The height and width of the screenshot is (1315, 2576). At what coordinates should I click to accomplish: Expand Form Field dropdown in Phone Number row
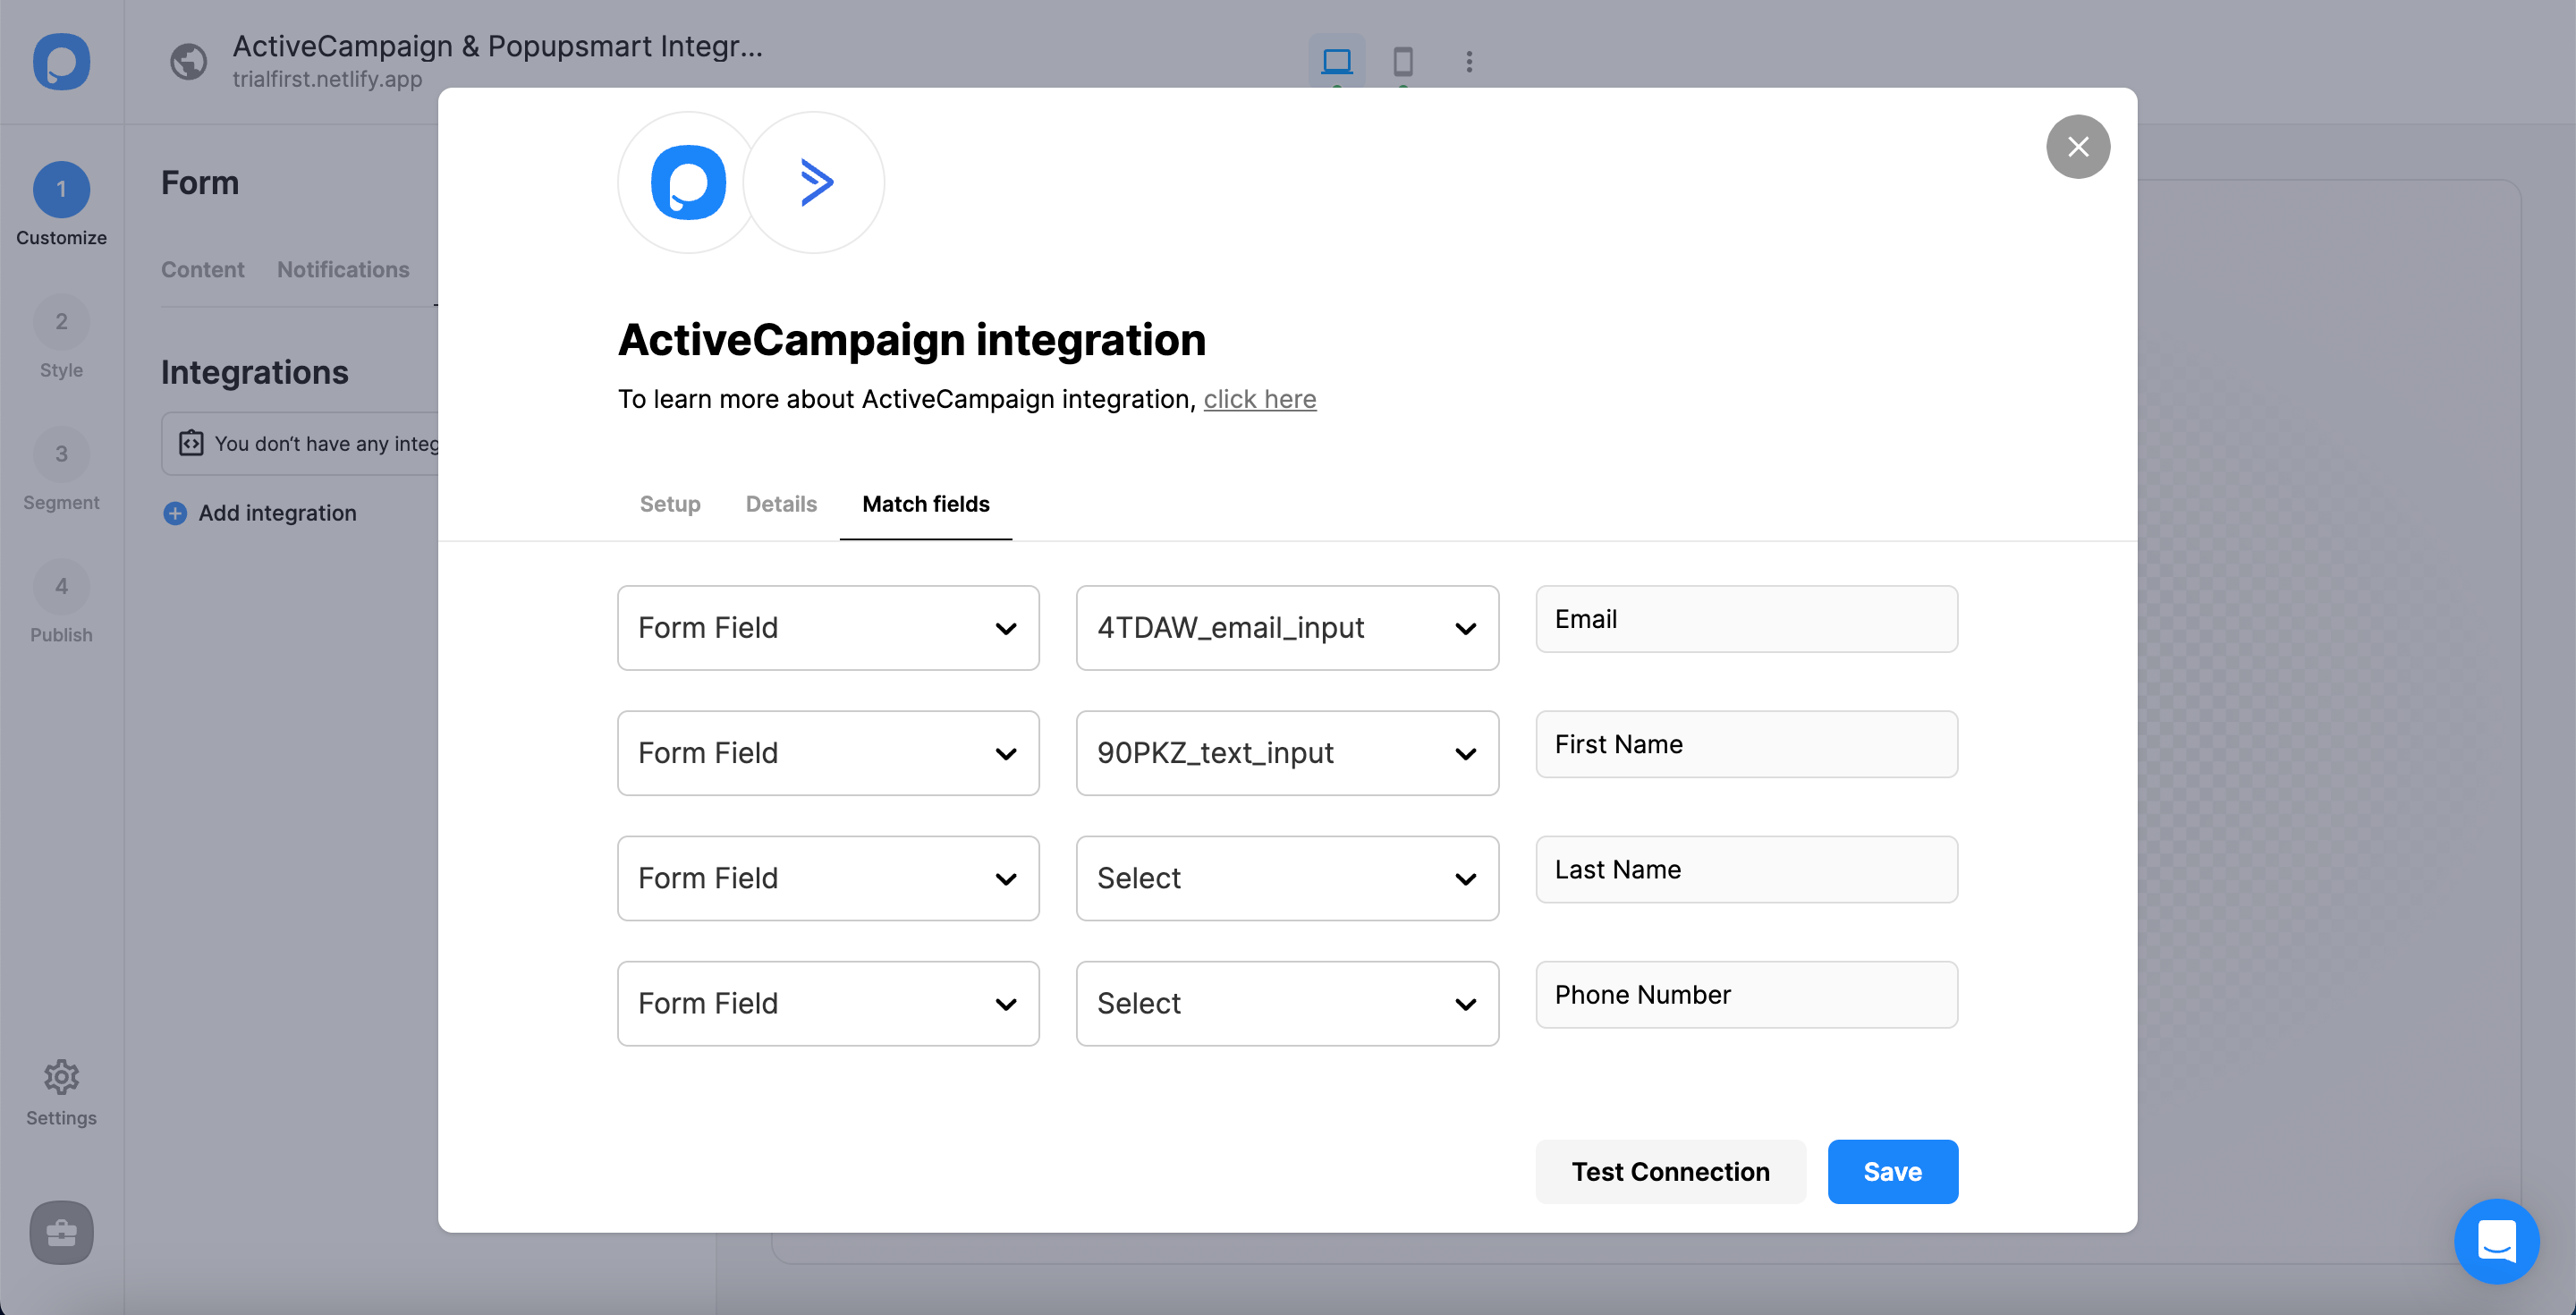coord(828,1003)
